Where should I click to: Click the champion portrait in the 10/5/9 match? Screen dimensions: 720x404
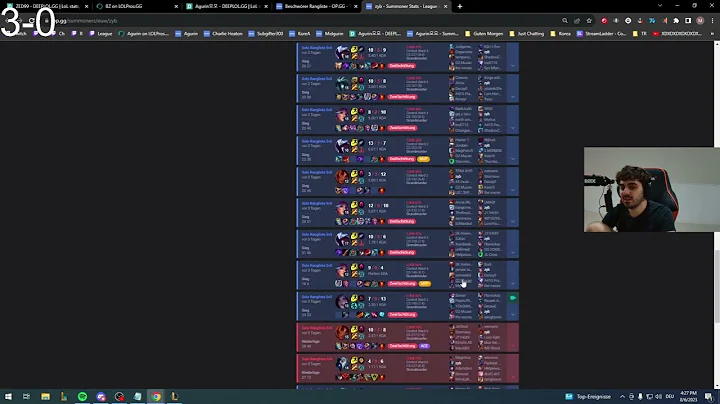click(x=342, y=52)
